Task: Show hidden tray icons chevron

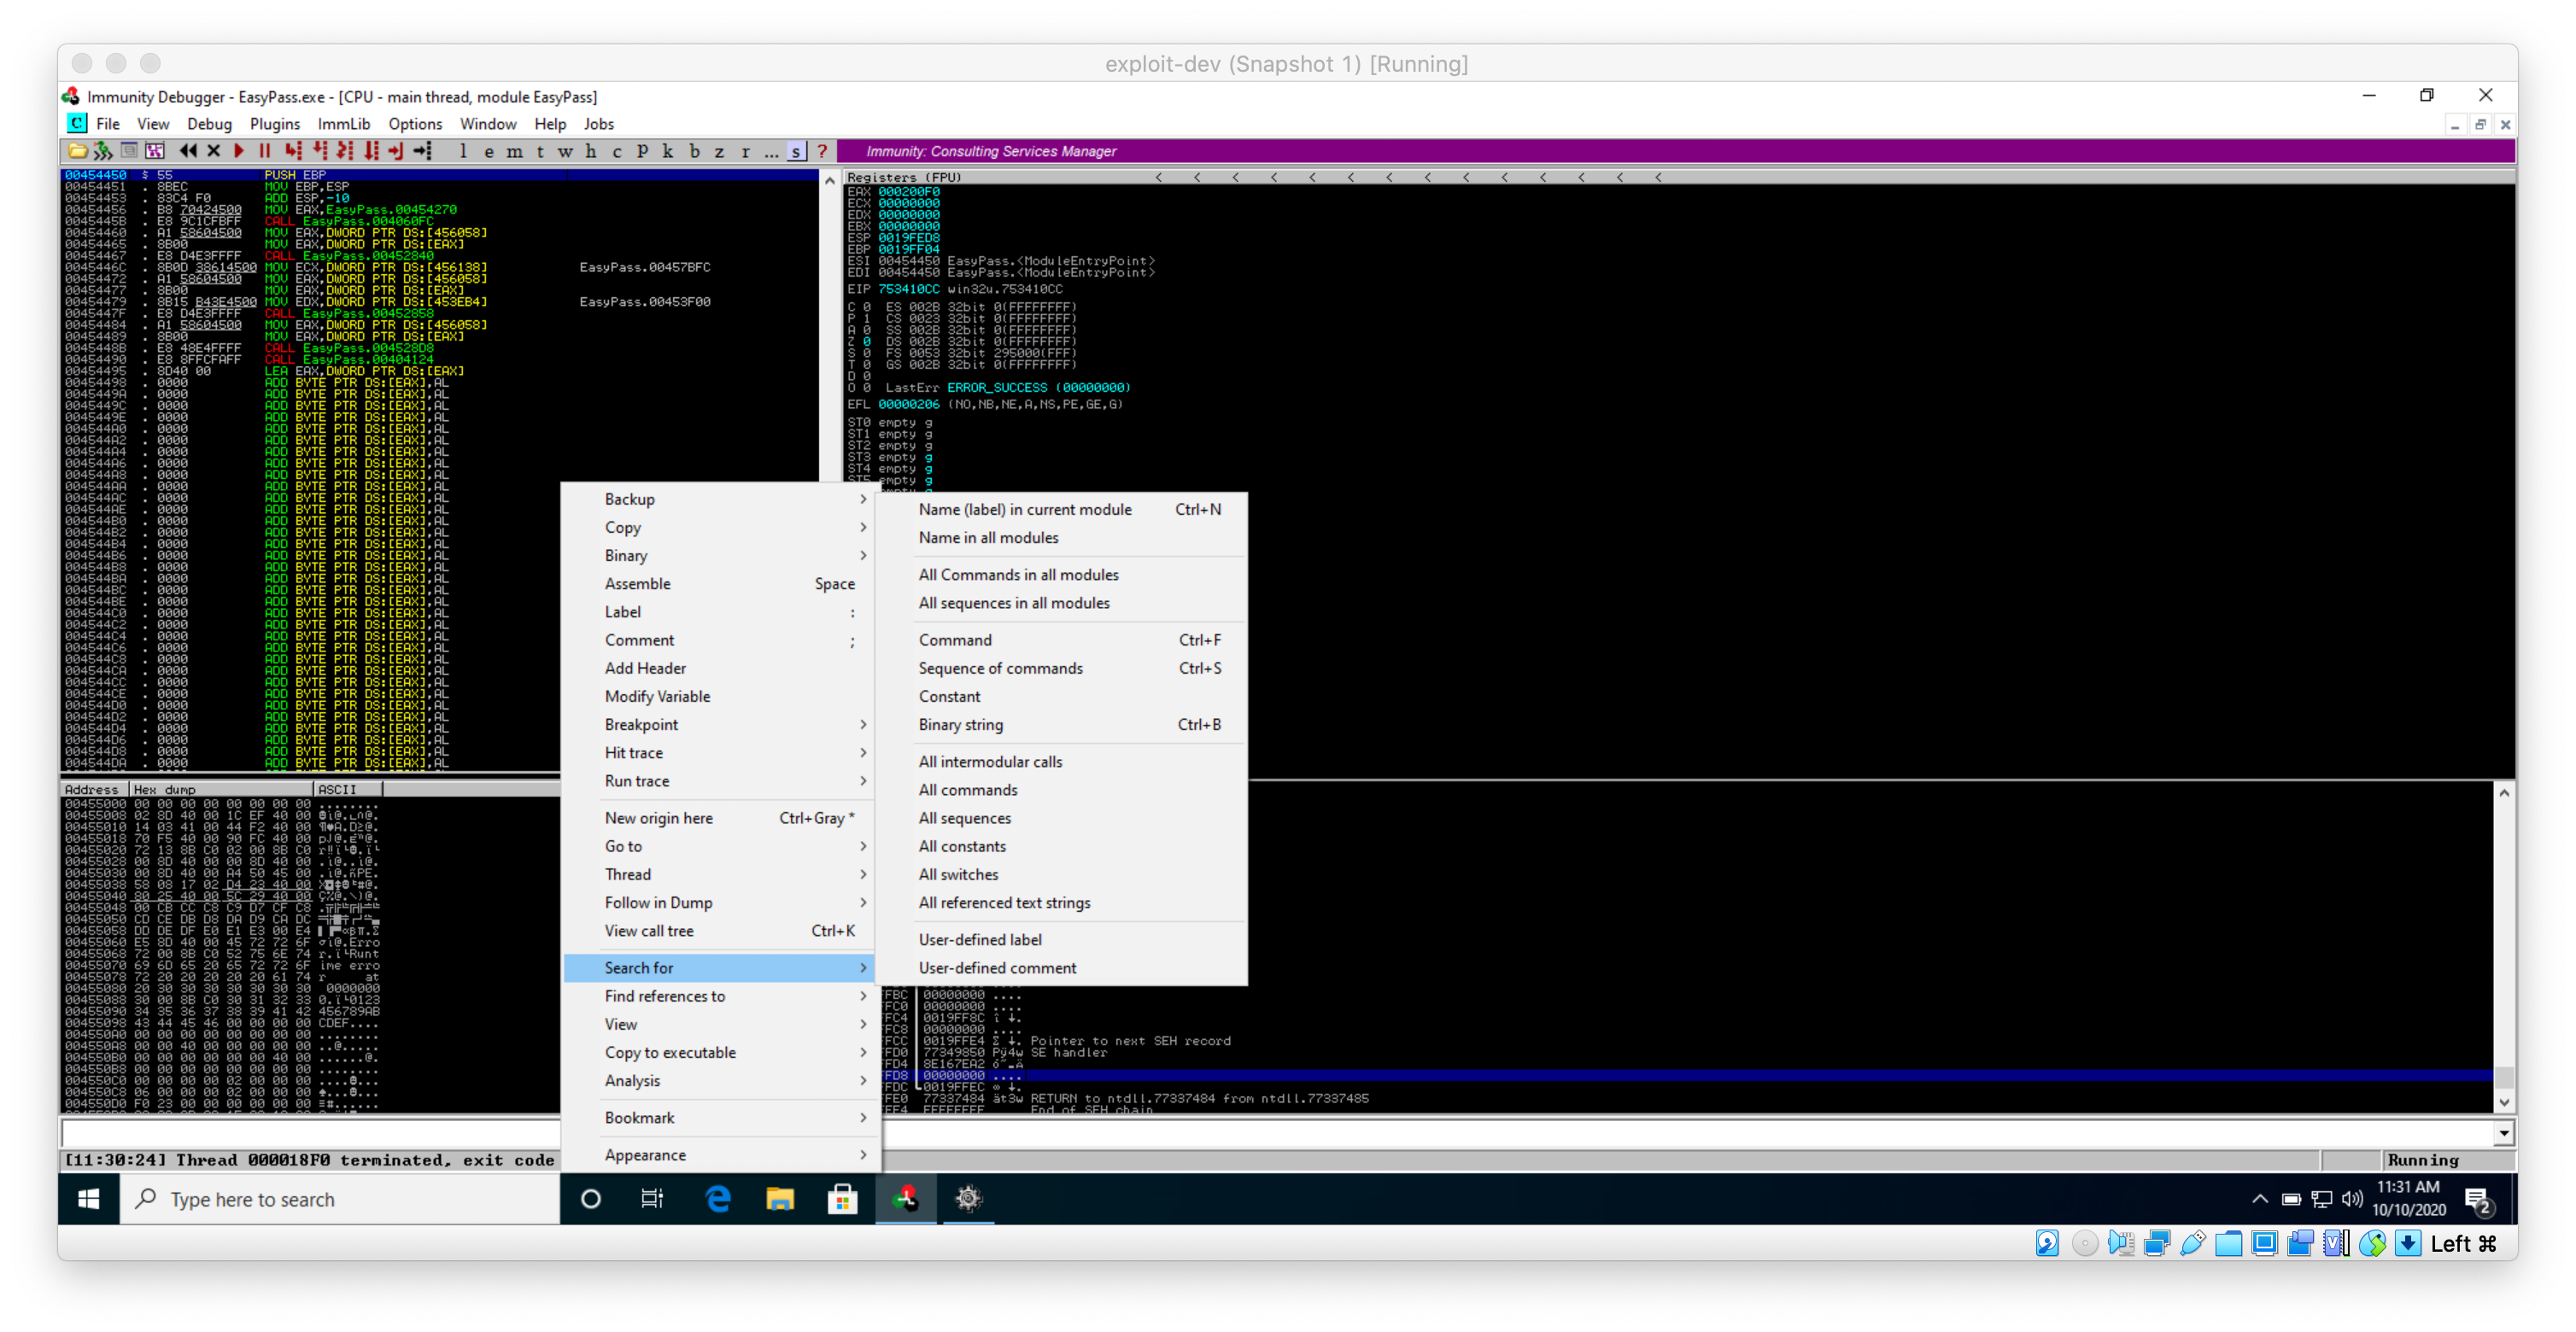Action: point(2259,1198)
